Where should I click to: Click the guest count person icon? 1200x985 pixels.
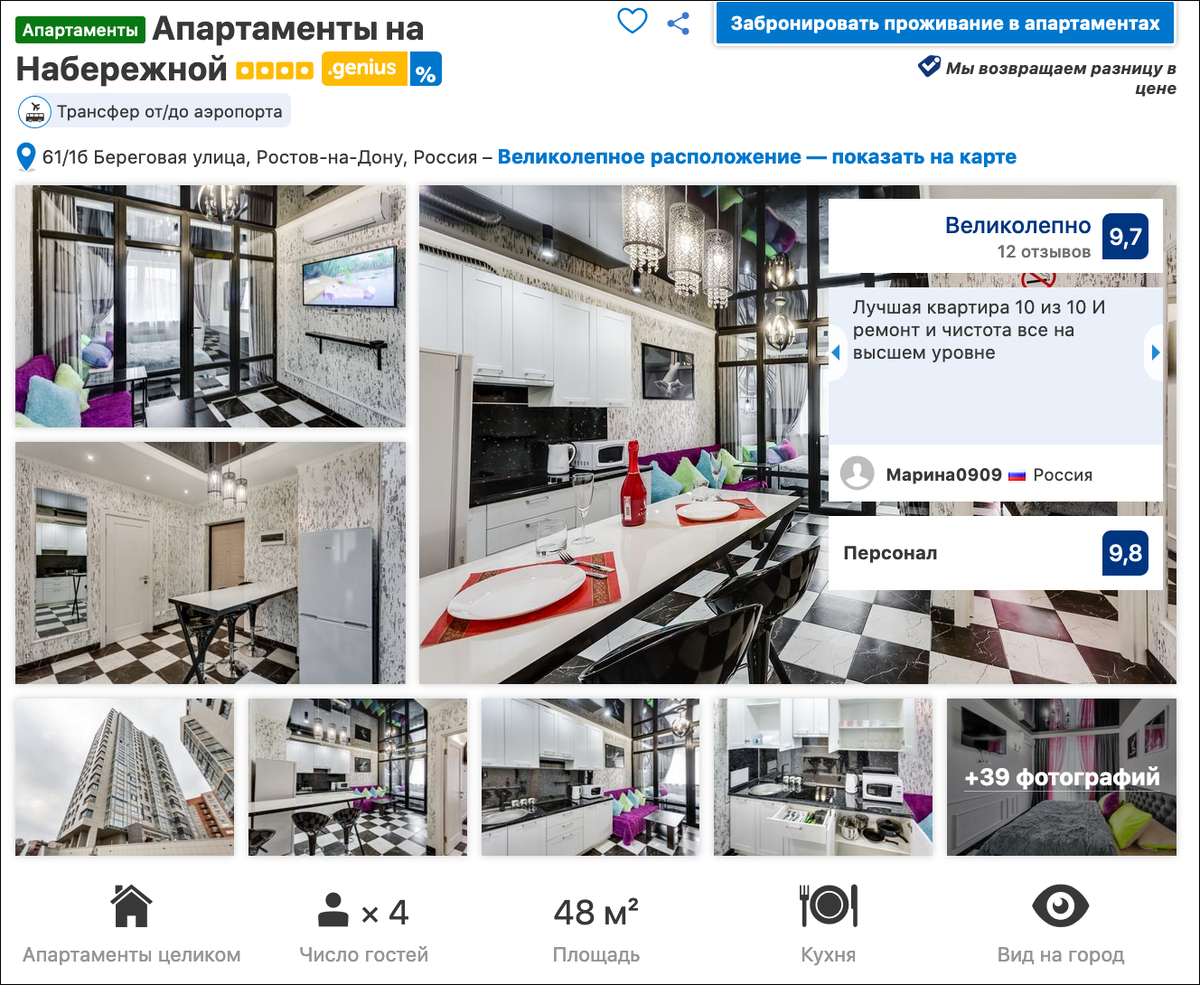tap(334, 911)
